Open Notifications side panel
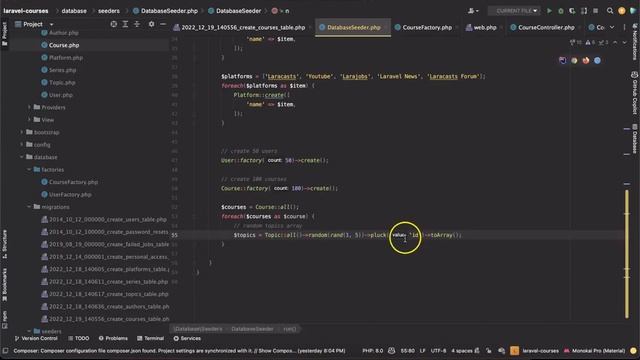Viewport: 640px width, 360px height. click(635, 42)
